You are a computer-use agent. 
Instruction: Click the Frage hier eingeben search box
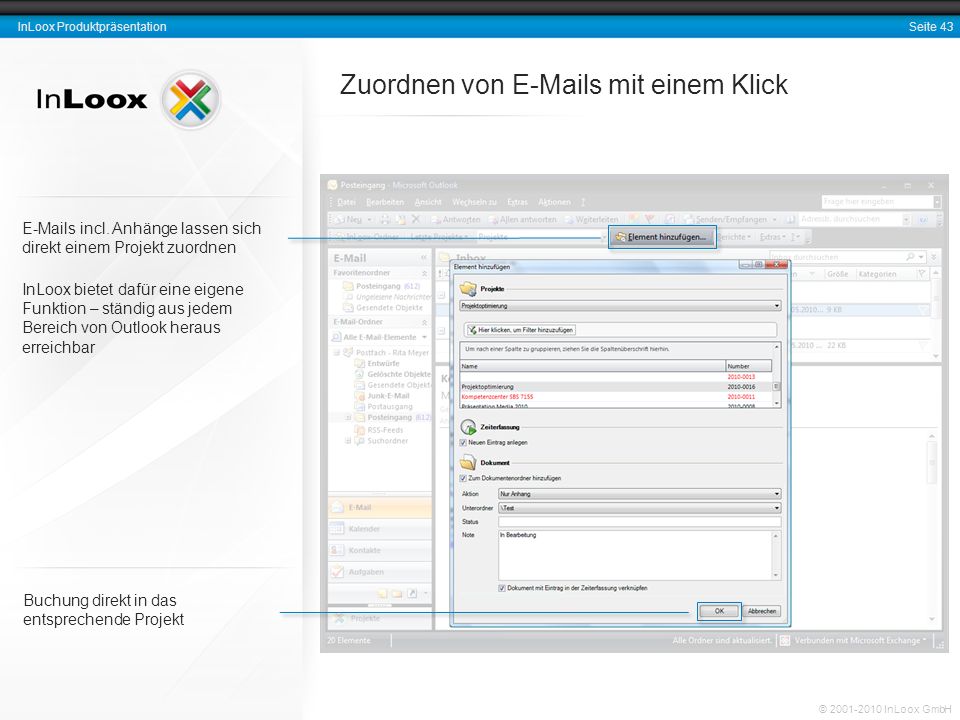pyautogui.click(x=877, y=201)
